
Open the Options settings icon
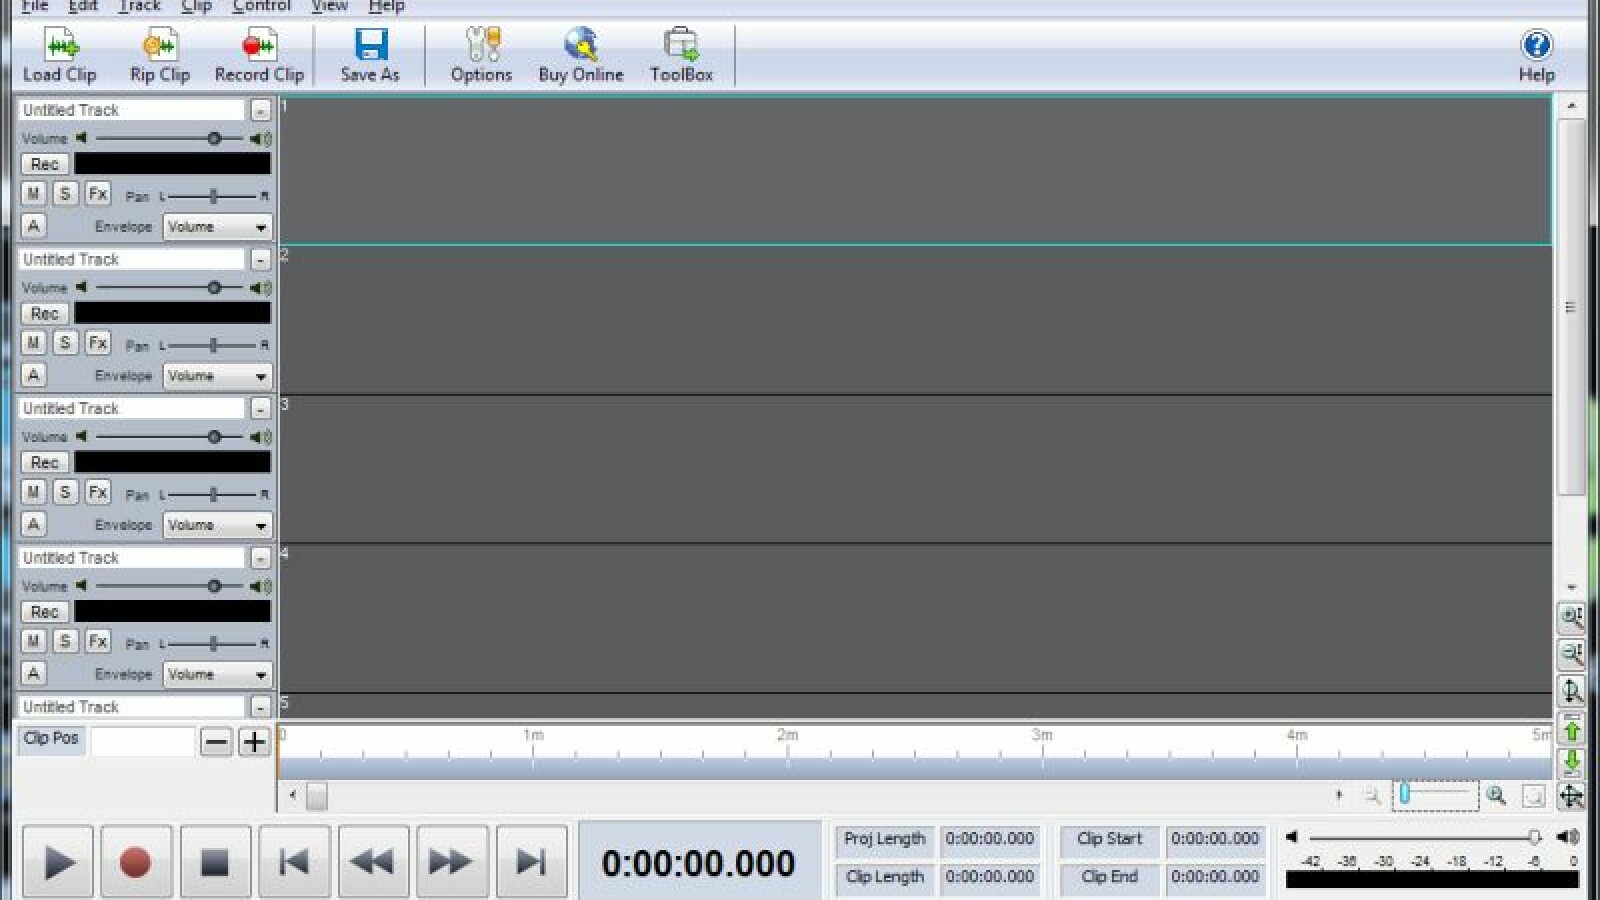[x=481, y=47]
